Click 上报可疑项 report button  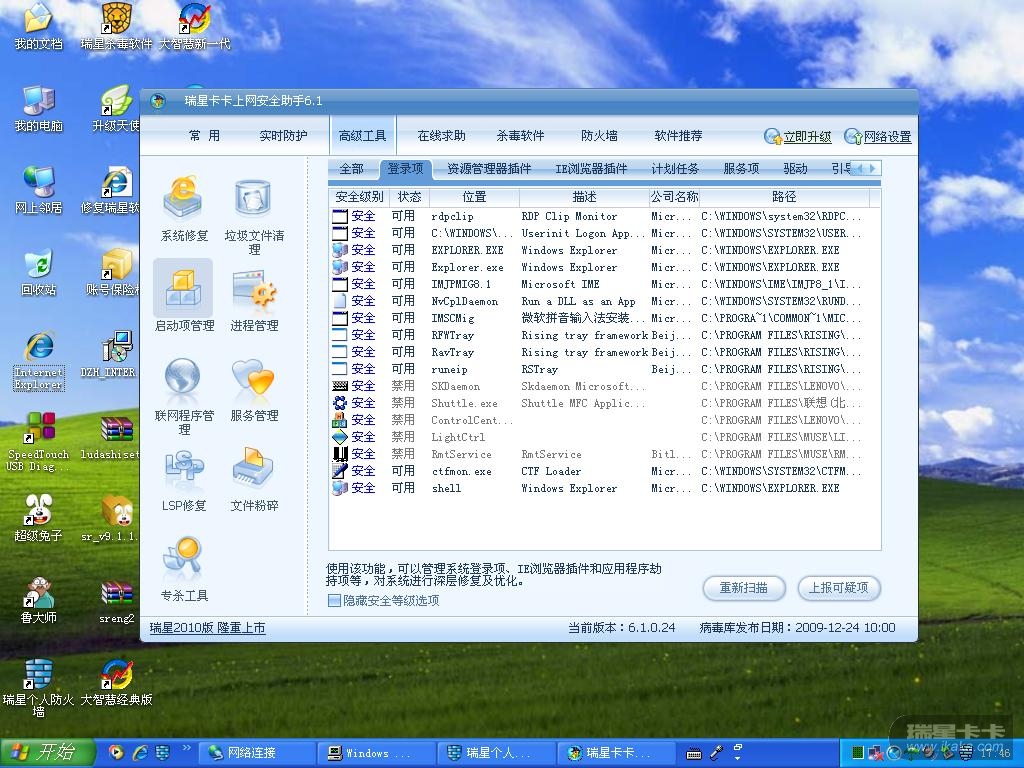click(839, 588)
